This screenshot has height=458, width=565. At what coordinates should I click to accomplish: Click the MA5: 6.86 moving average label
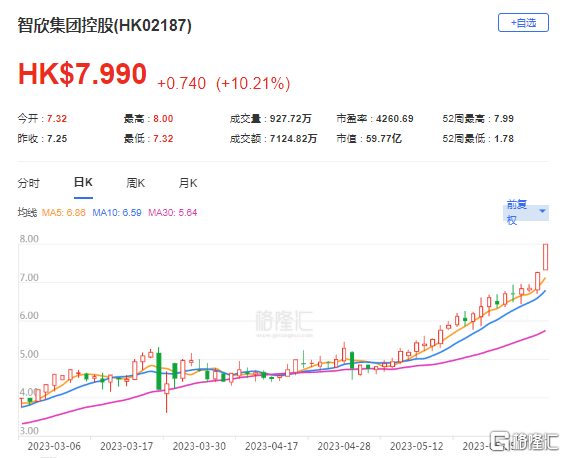[x=64, y=213]
